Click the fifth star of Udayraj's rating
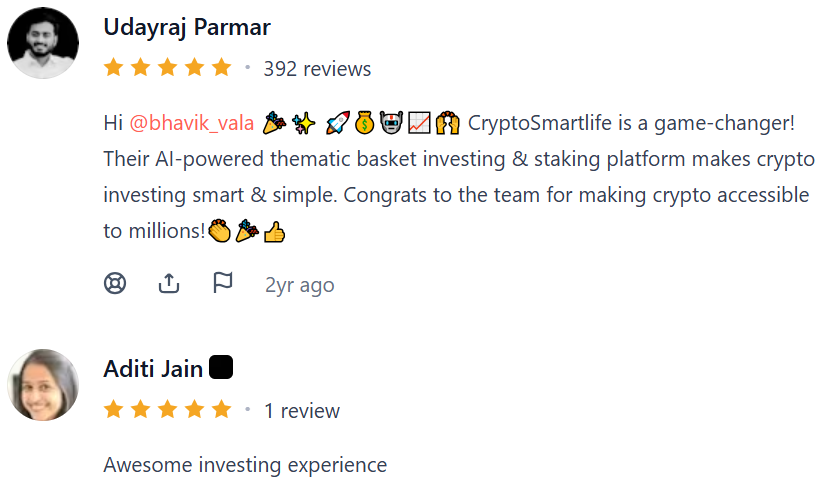Image resolution: width=820 pixels, height=479 pixels. (x=221, y=68)
